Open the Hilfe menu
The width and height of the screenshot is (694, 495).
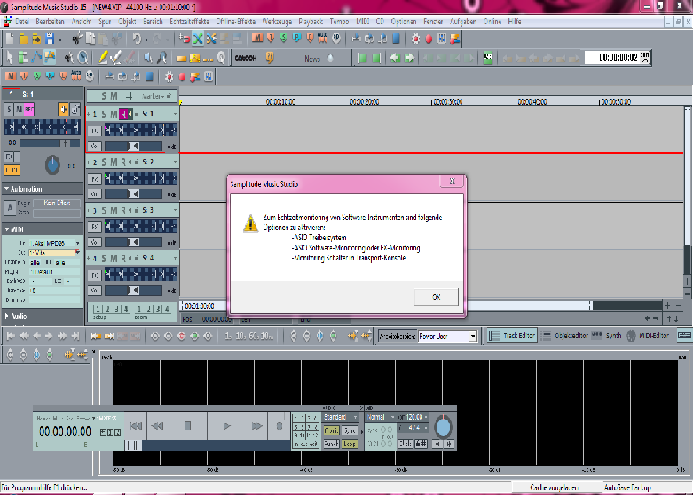(x=514, y=21)
